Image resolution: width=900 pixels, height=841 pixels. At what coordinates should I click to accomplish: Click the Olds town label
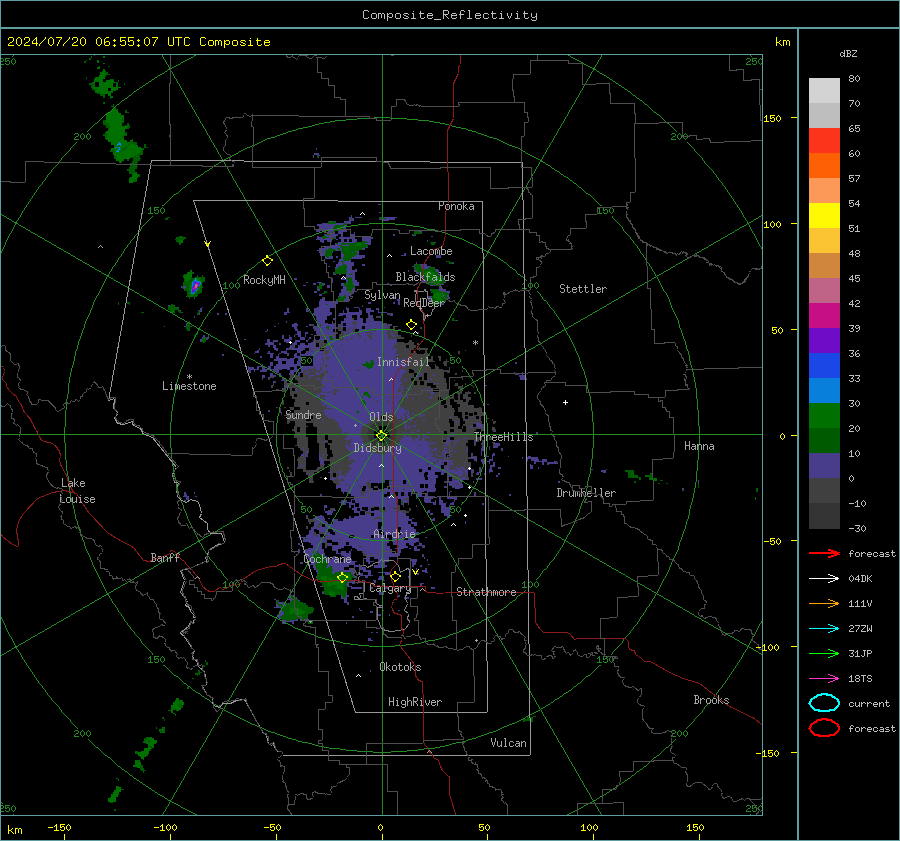(x=381, y=417)
